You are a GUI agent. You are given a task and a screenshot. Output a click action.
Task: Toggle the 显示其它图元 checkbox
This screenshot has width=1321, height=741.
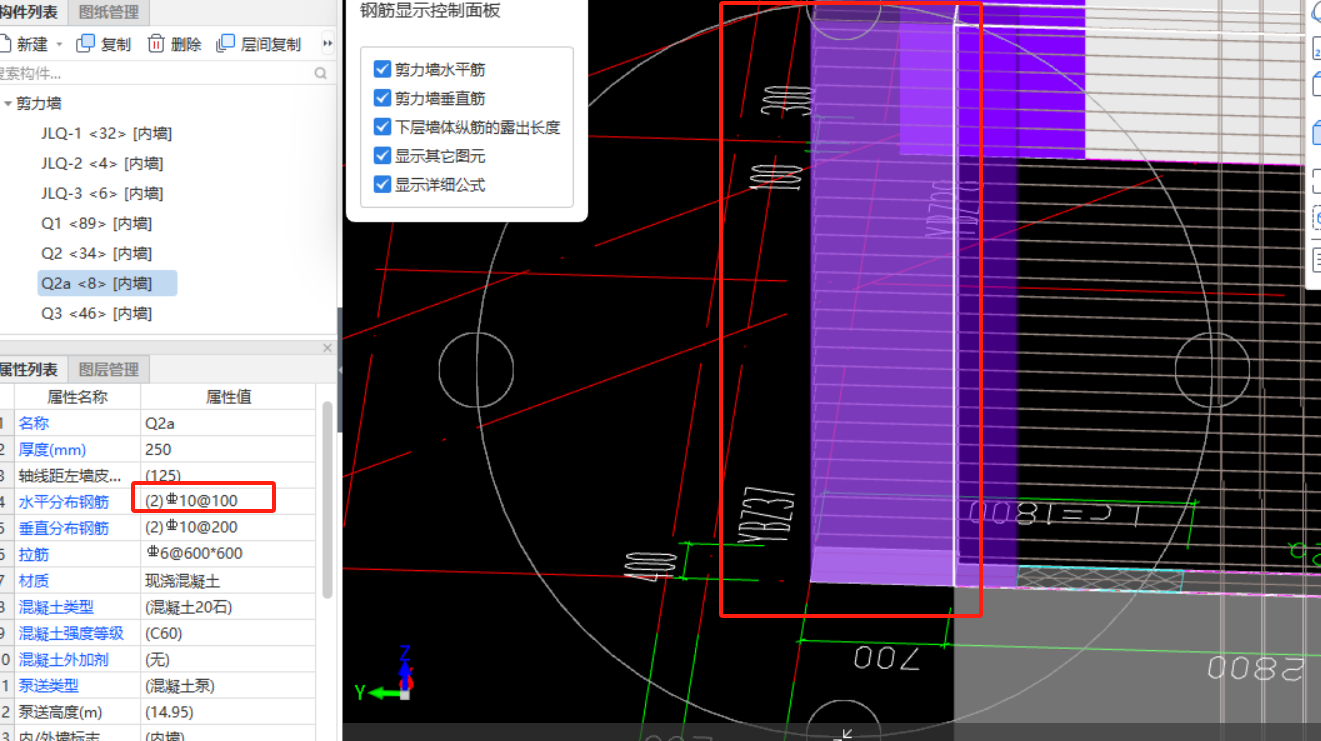381,156
